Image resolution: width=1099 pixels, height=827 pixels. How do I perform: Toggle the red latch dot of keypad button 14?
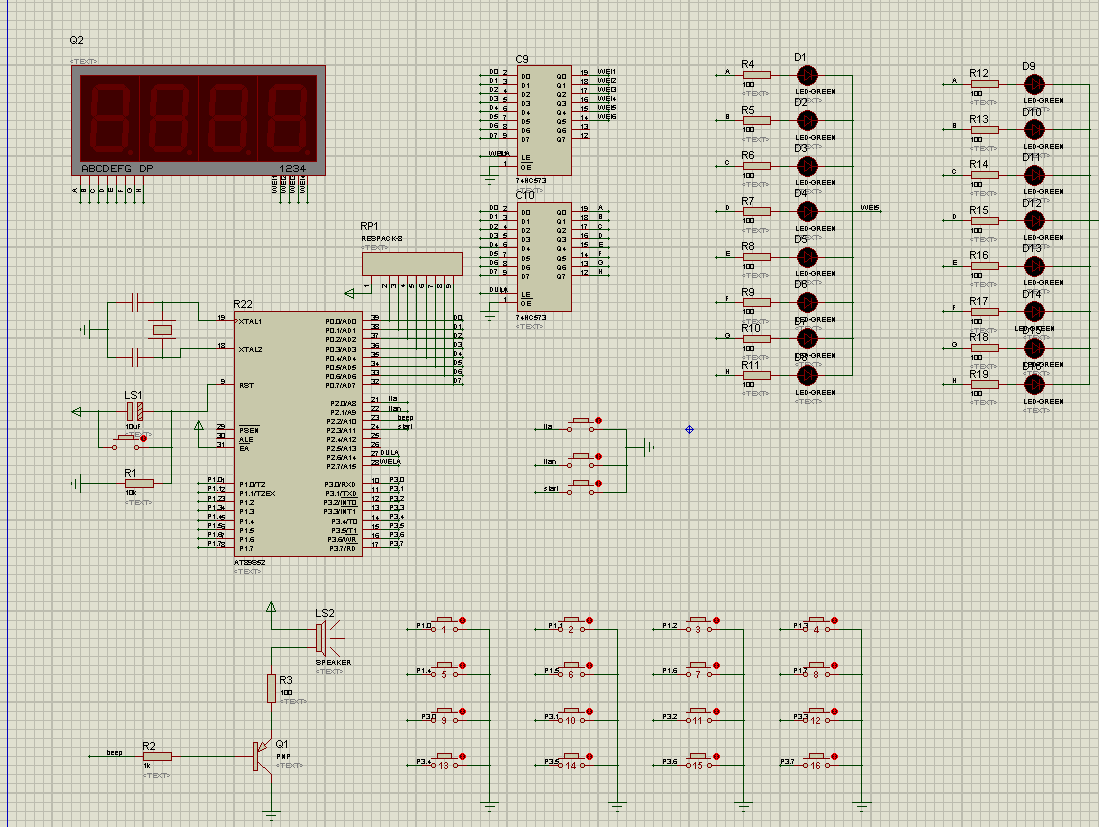(589, 757)
